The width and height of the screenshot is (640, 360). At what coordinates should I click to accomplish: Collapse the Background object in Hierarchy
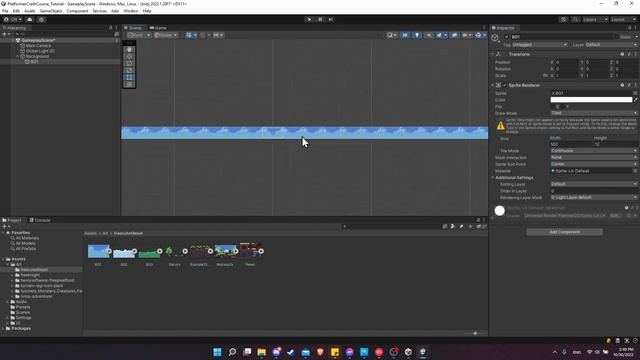(x=18, y=56)
